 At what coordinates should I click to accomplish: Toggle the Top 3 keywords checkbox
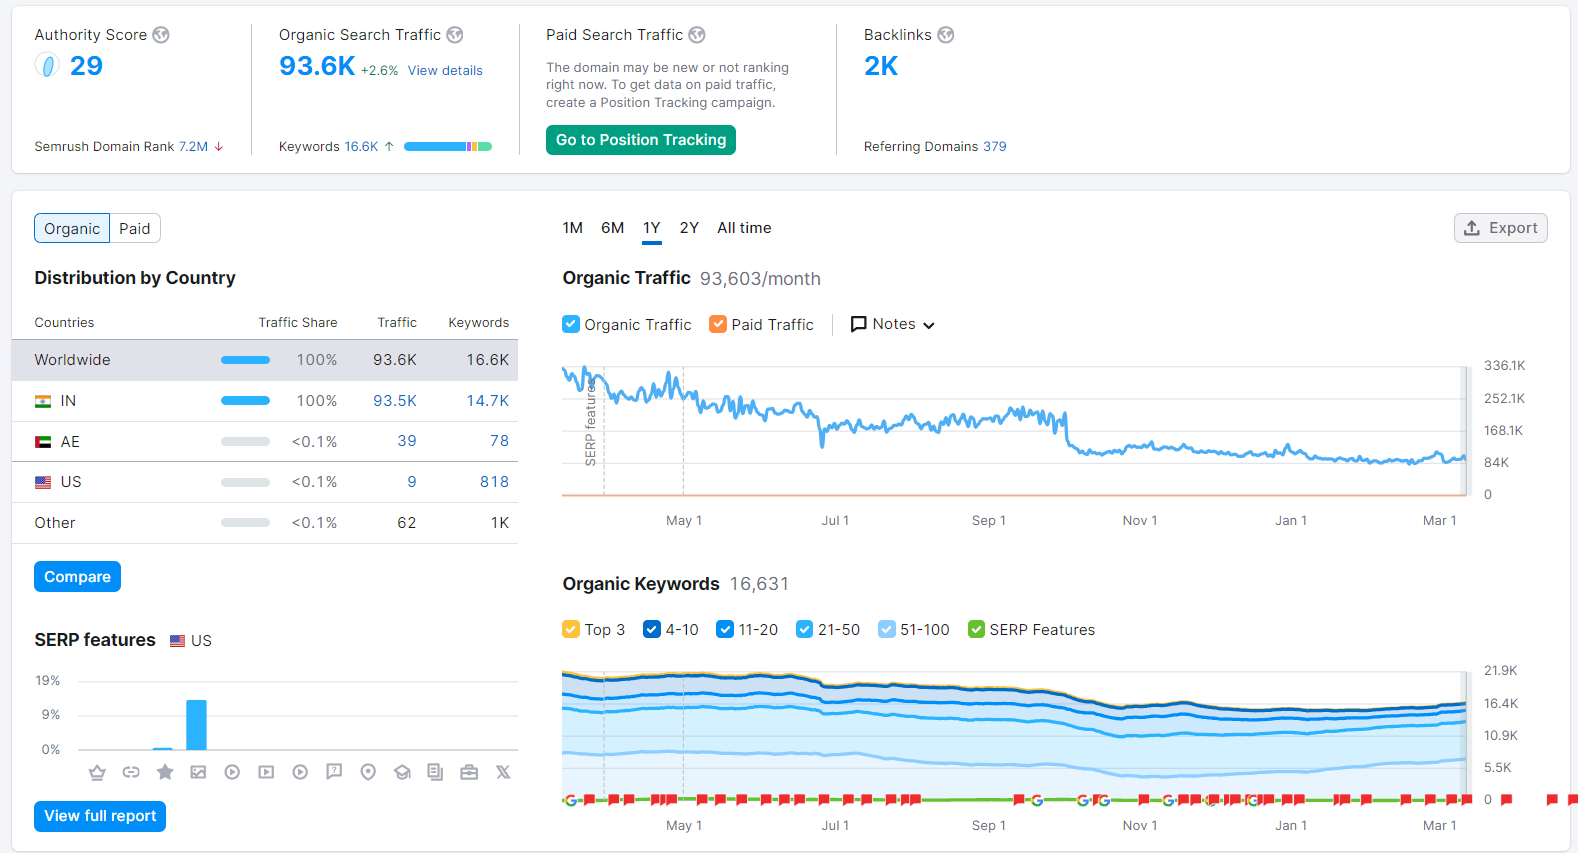pyautogui.click(x=571, y=629)
